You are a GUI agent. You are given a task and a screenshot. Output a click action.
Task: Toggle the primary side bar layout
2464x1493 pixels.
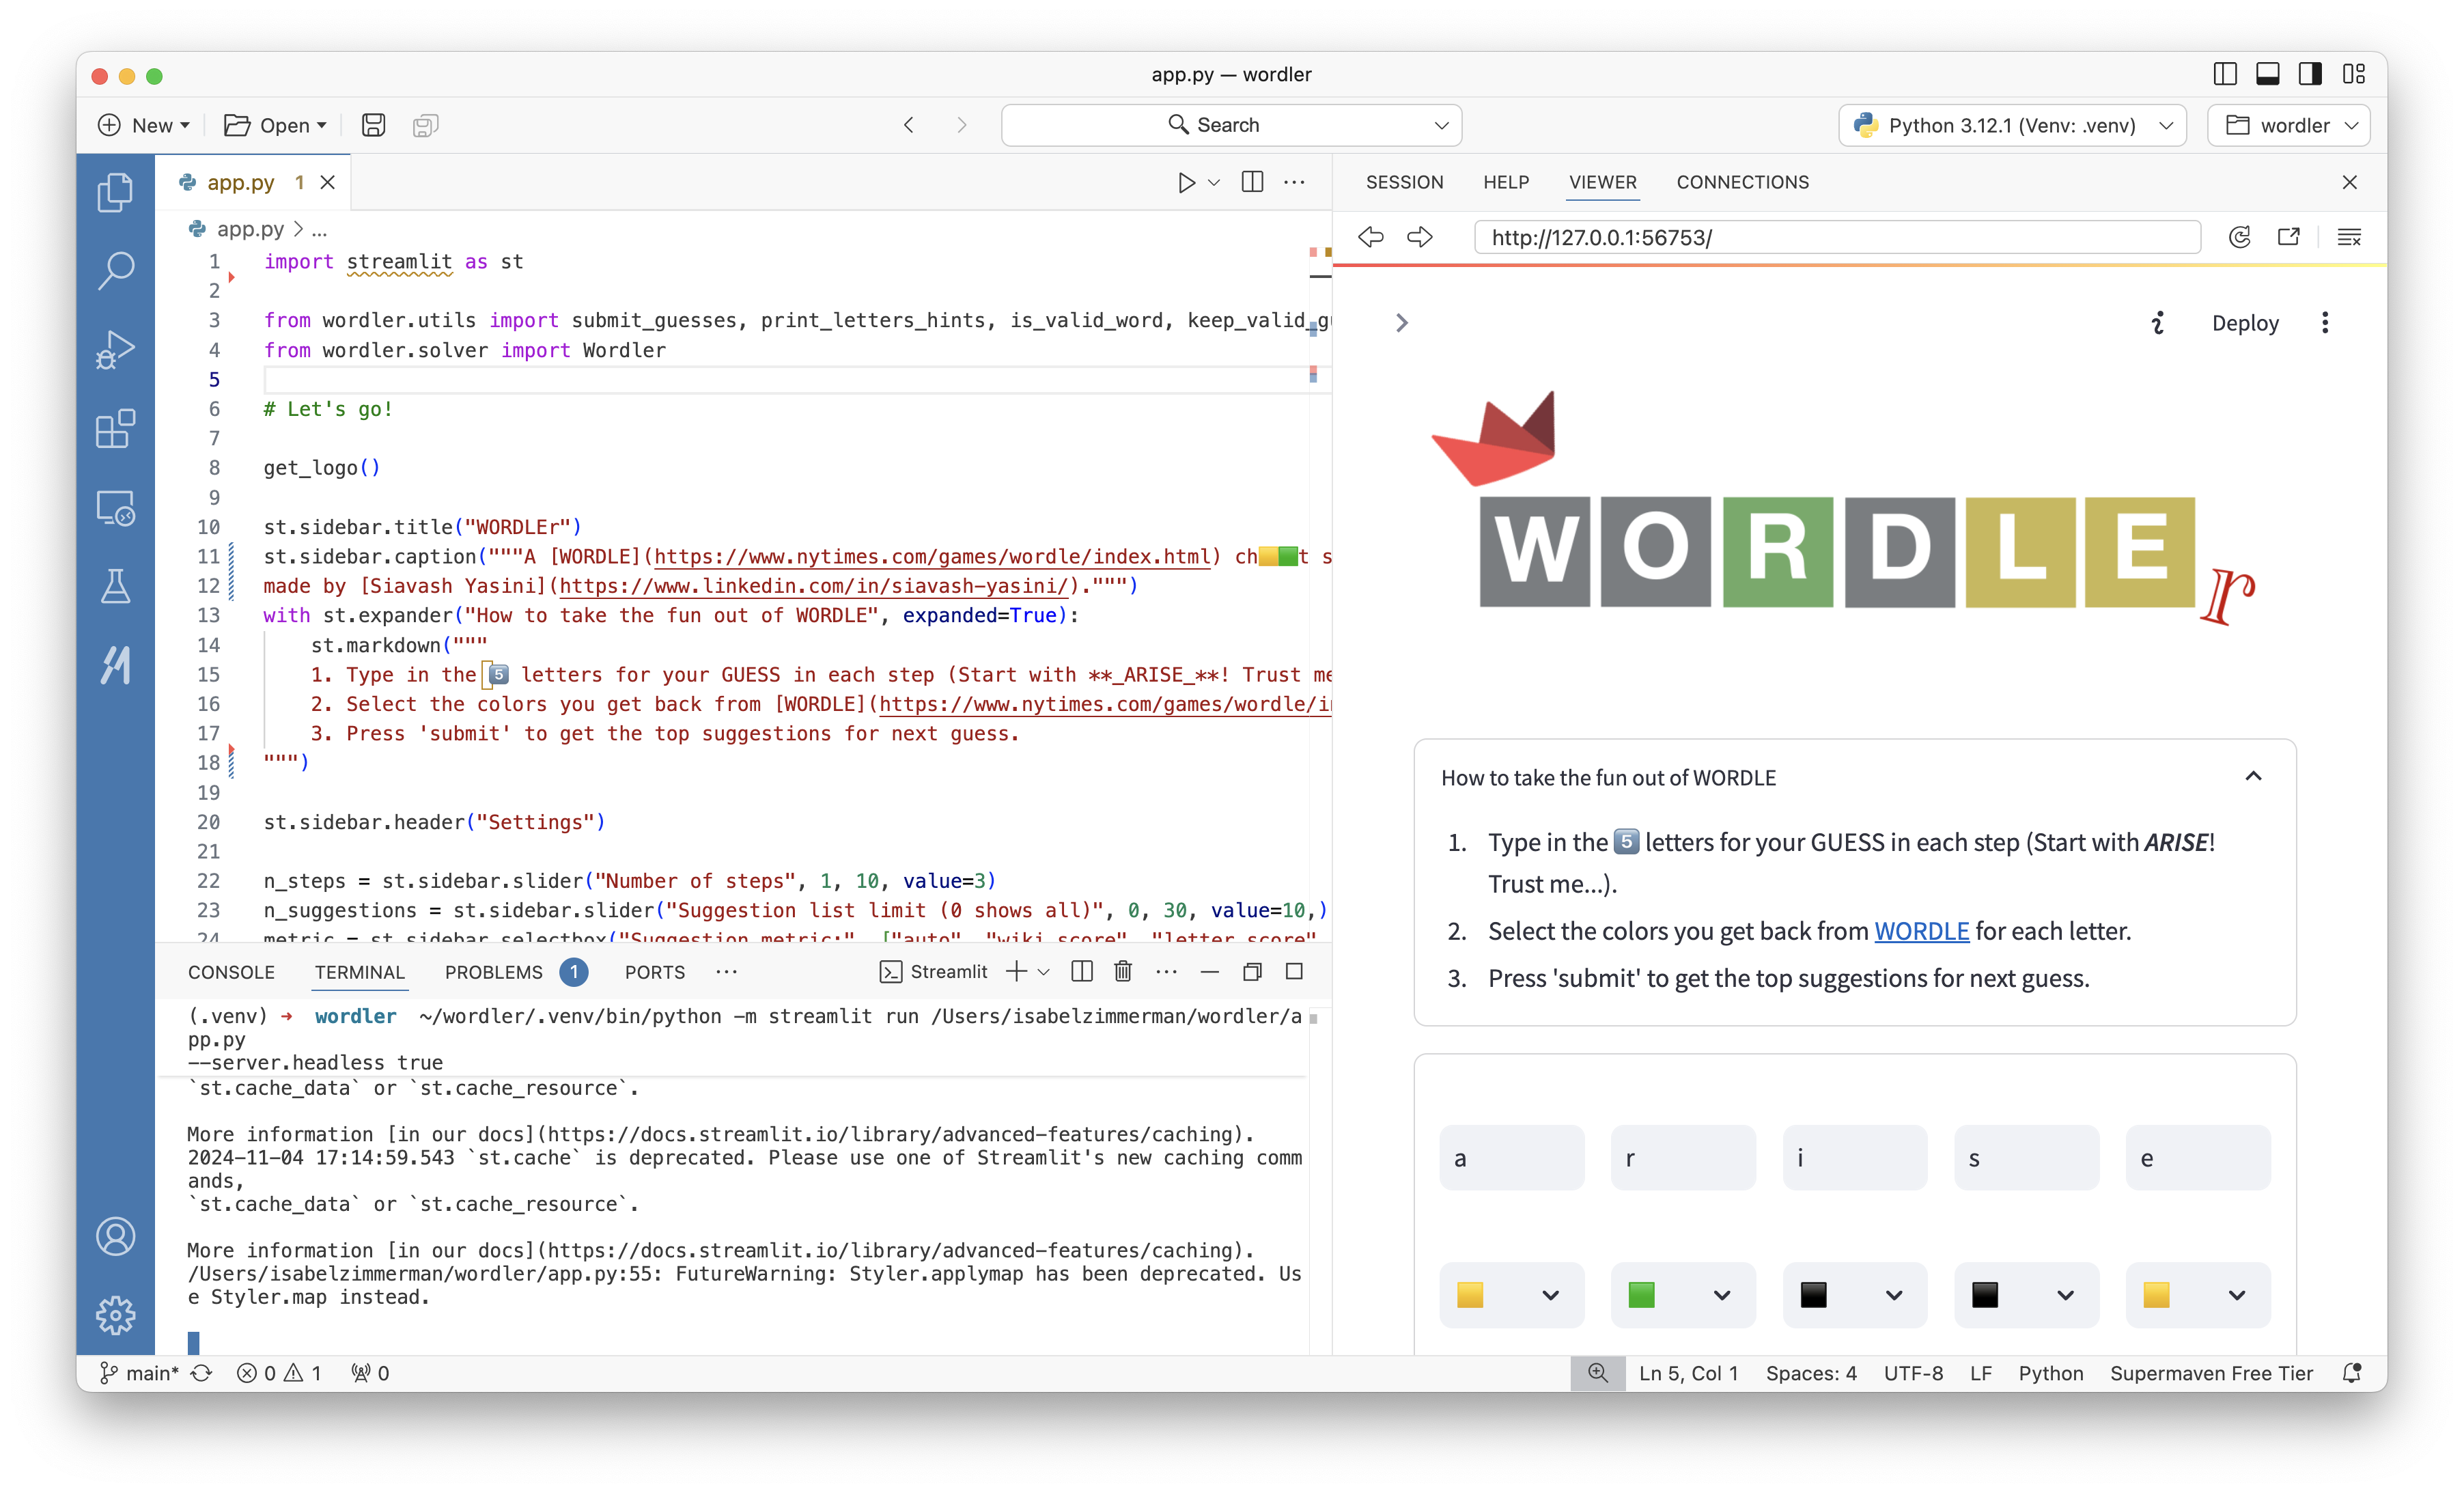click(x=2225, y=74)
